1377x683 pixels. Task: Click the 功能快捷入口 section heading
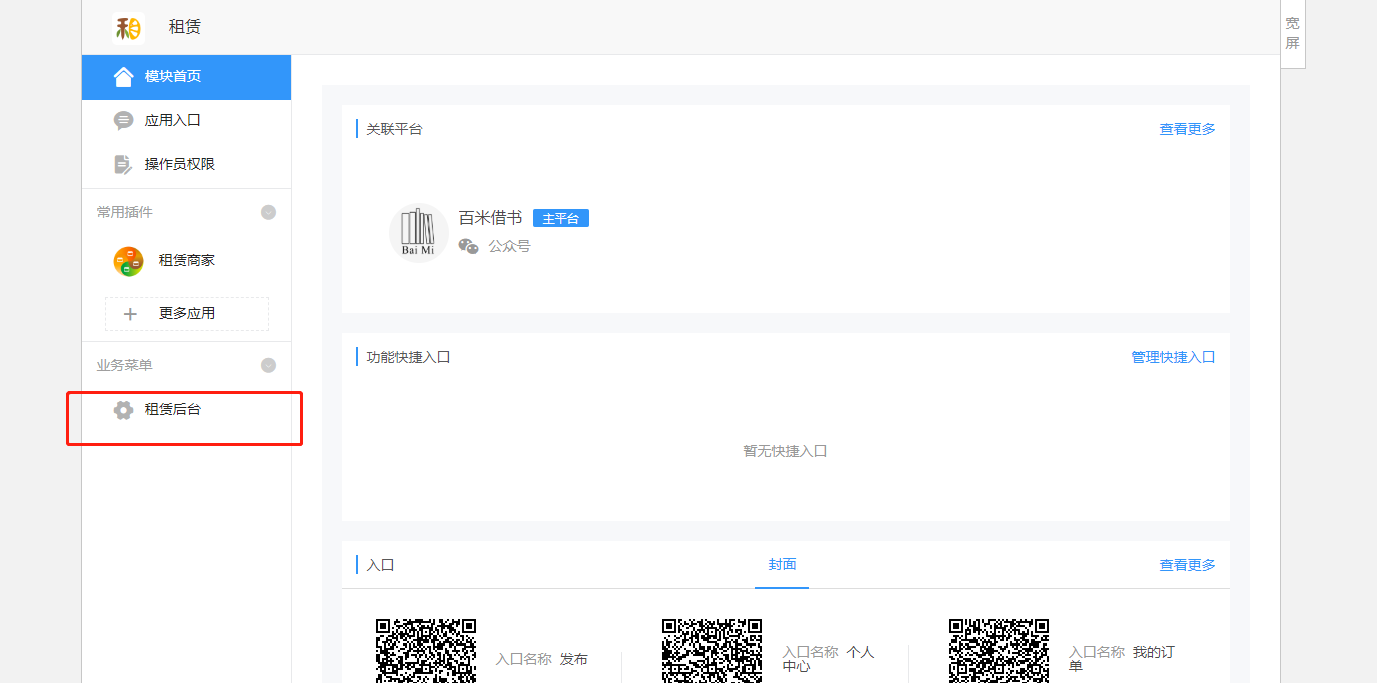click(408, 357)
